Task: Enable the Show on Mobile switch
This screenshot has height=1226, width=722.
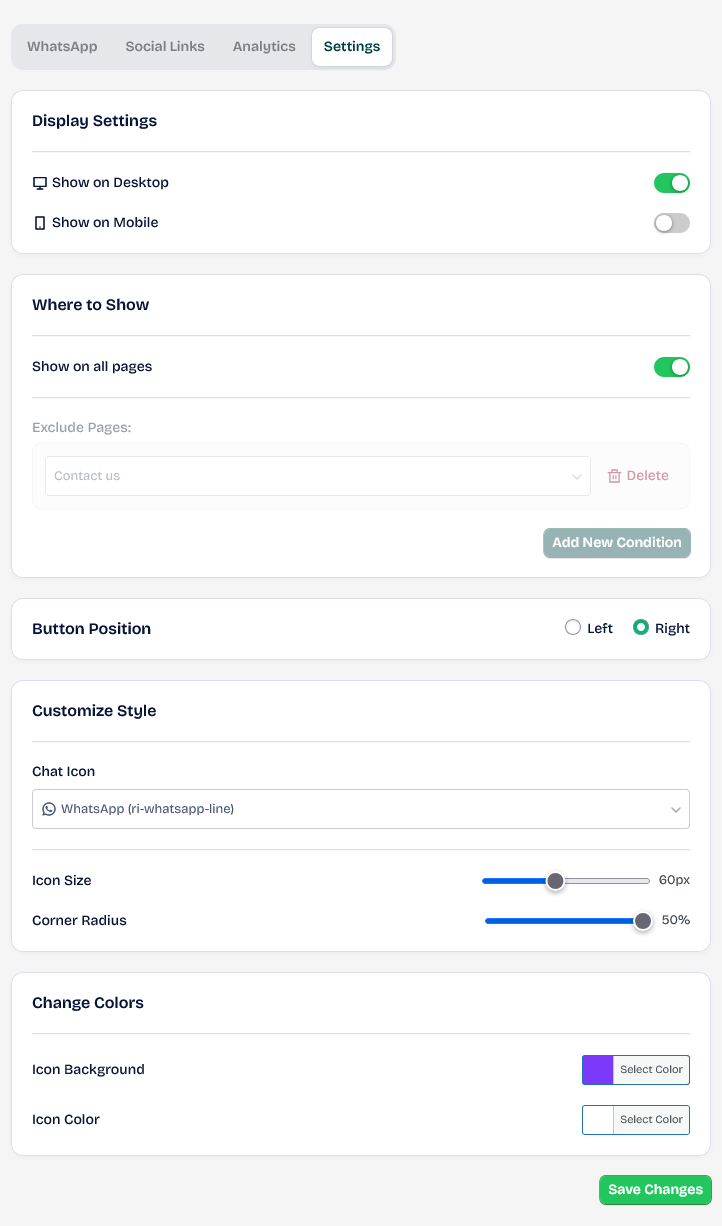Action: coord(671,223)
